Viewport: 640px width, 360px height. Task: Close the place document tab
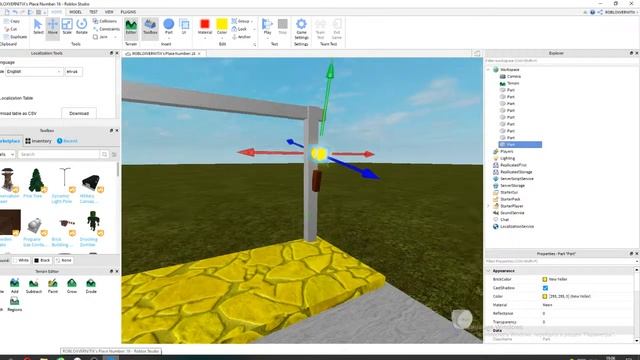point(199,53)
